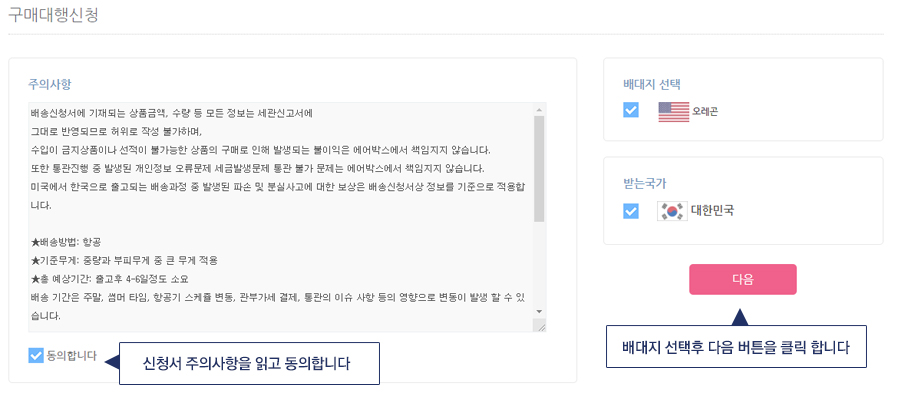Click the United States flag icon

(x=673, y=111)
